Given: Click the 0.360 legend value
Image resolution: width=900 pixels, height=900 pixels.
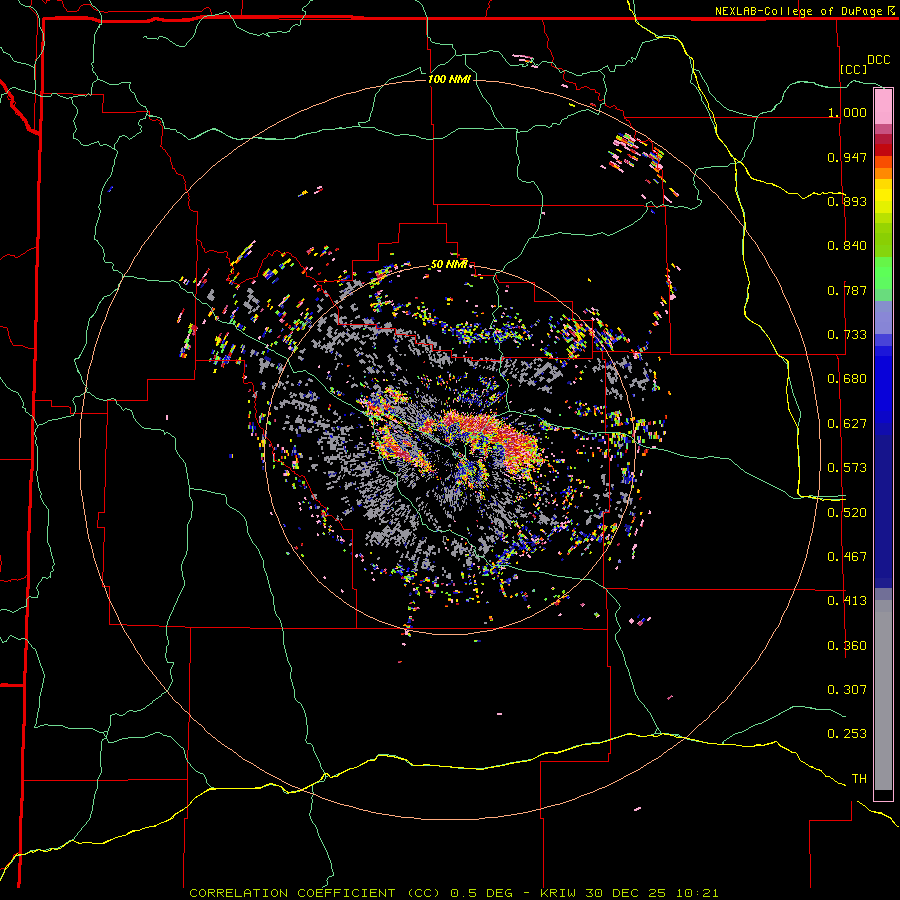Looking at the screenshot, I should pos(847,646).
